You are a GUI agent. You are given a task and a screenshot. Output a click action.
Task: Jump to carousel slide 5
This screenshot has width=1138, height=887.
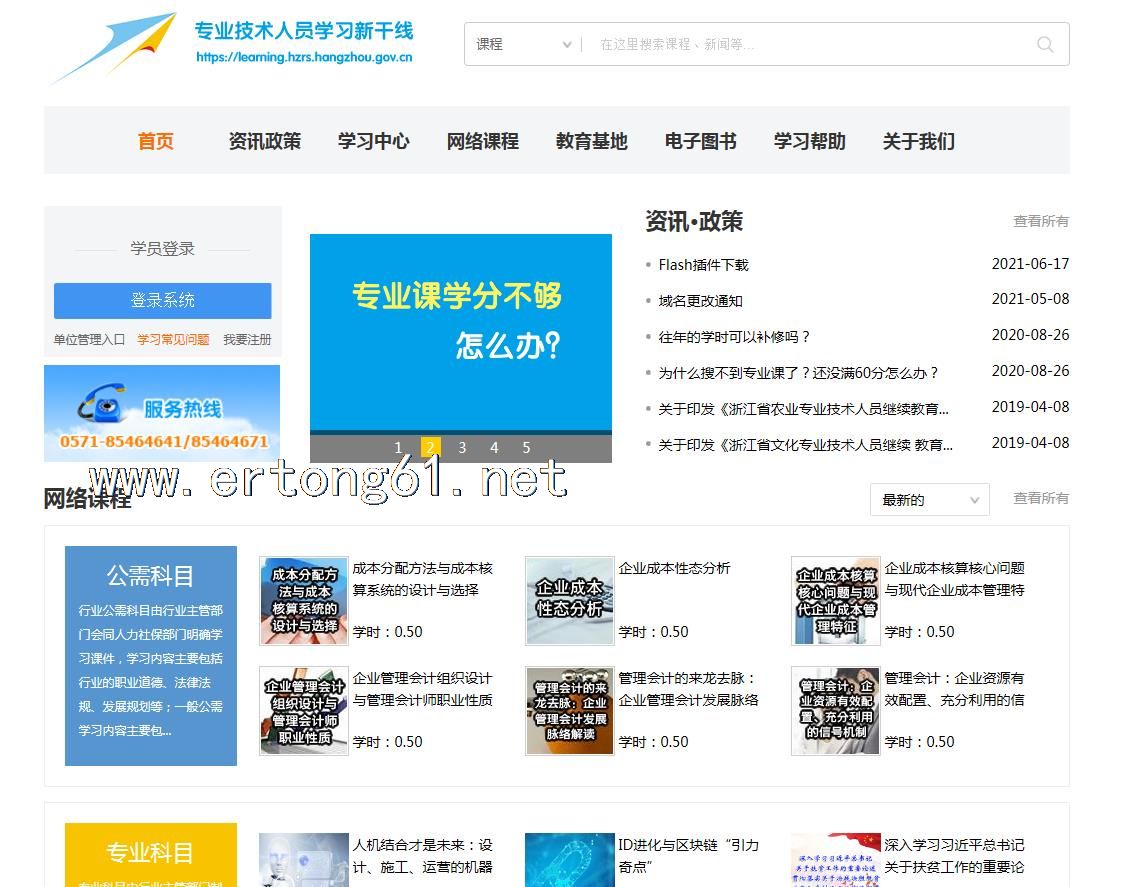coord(526,448)
